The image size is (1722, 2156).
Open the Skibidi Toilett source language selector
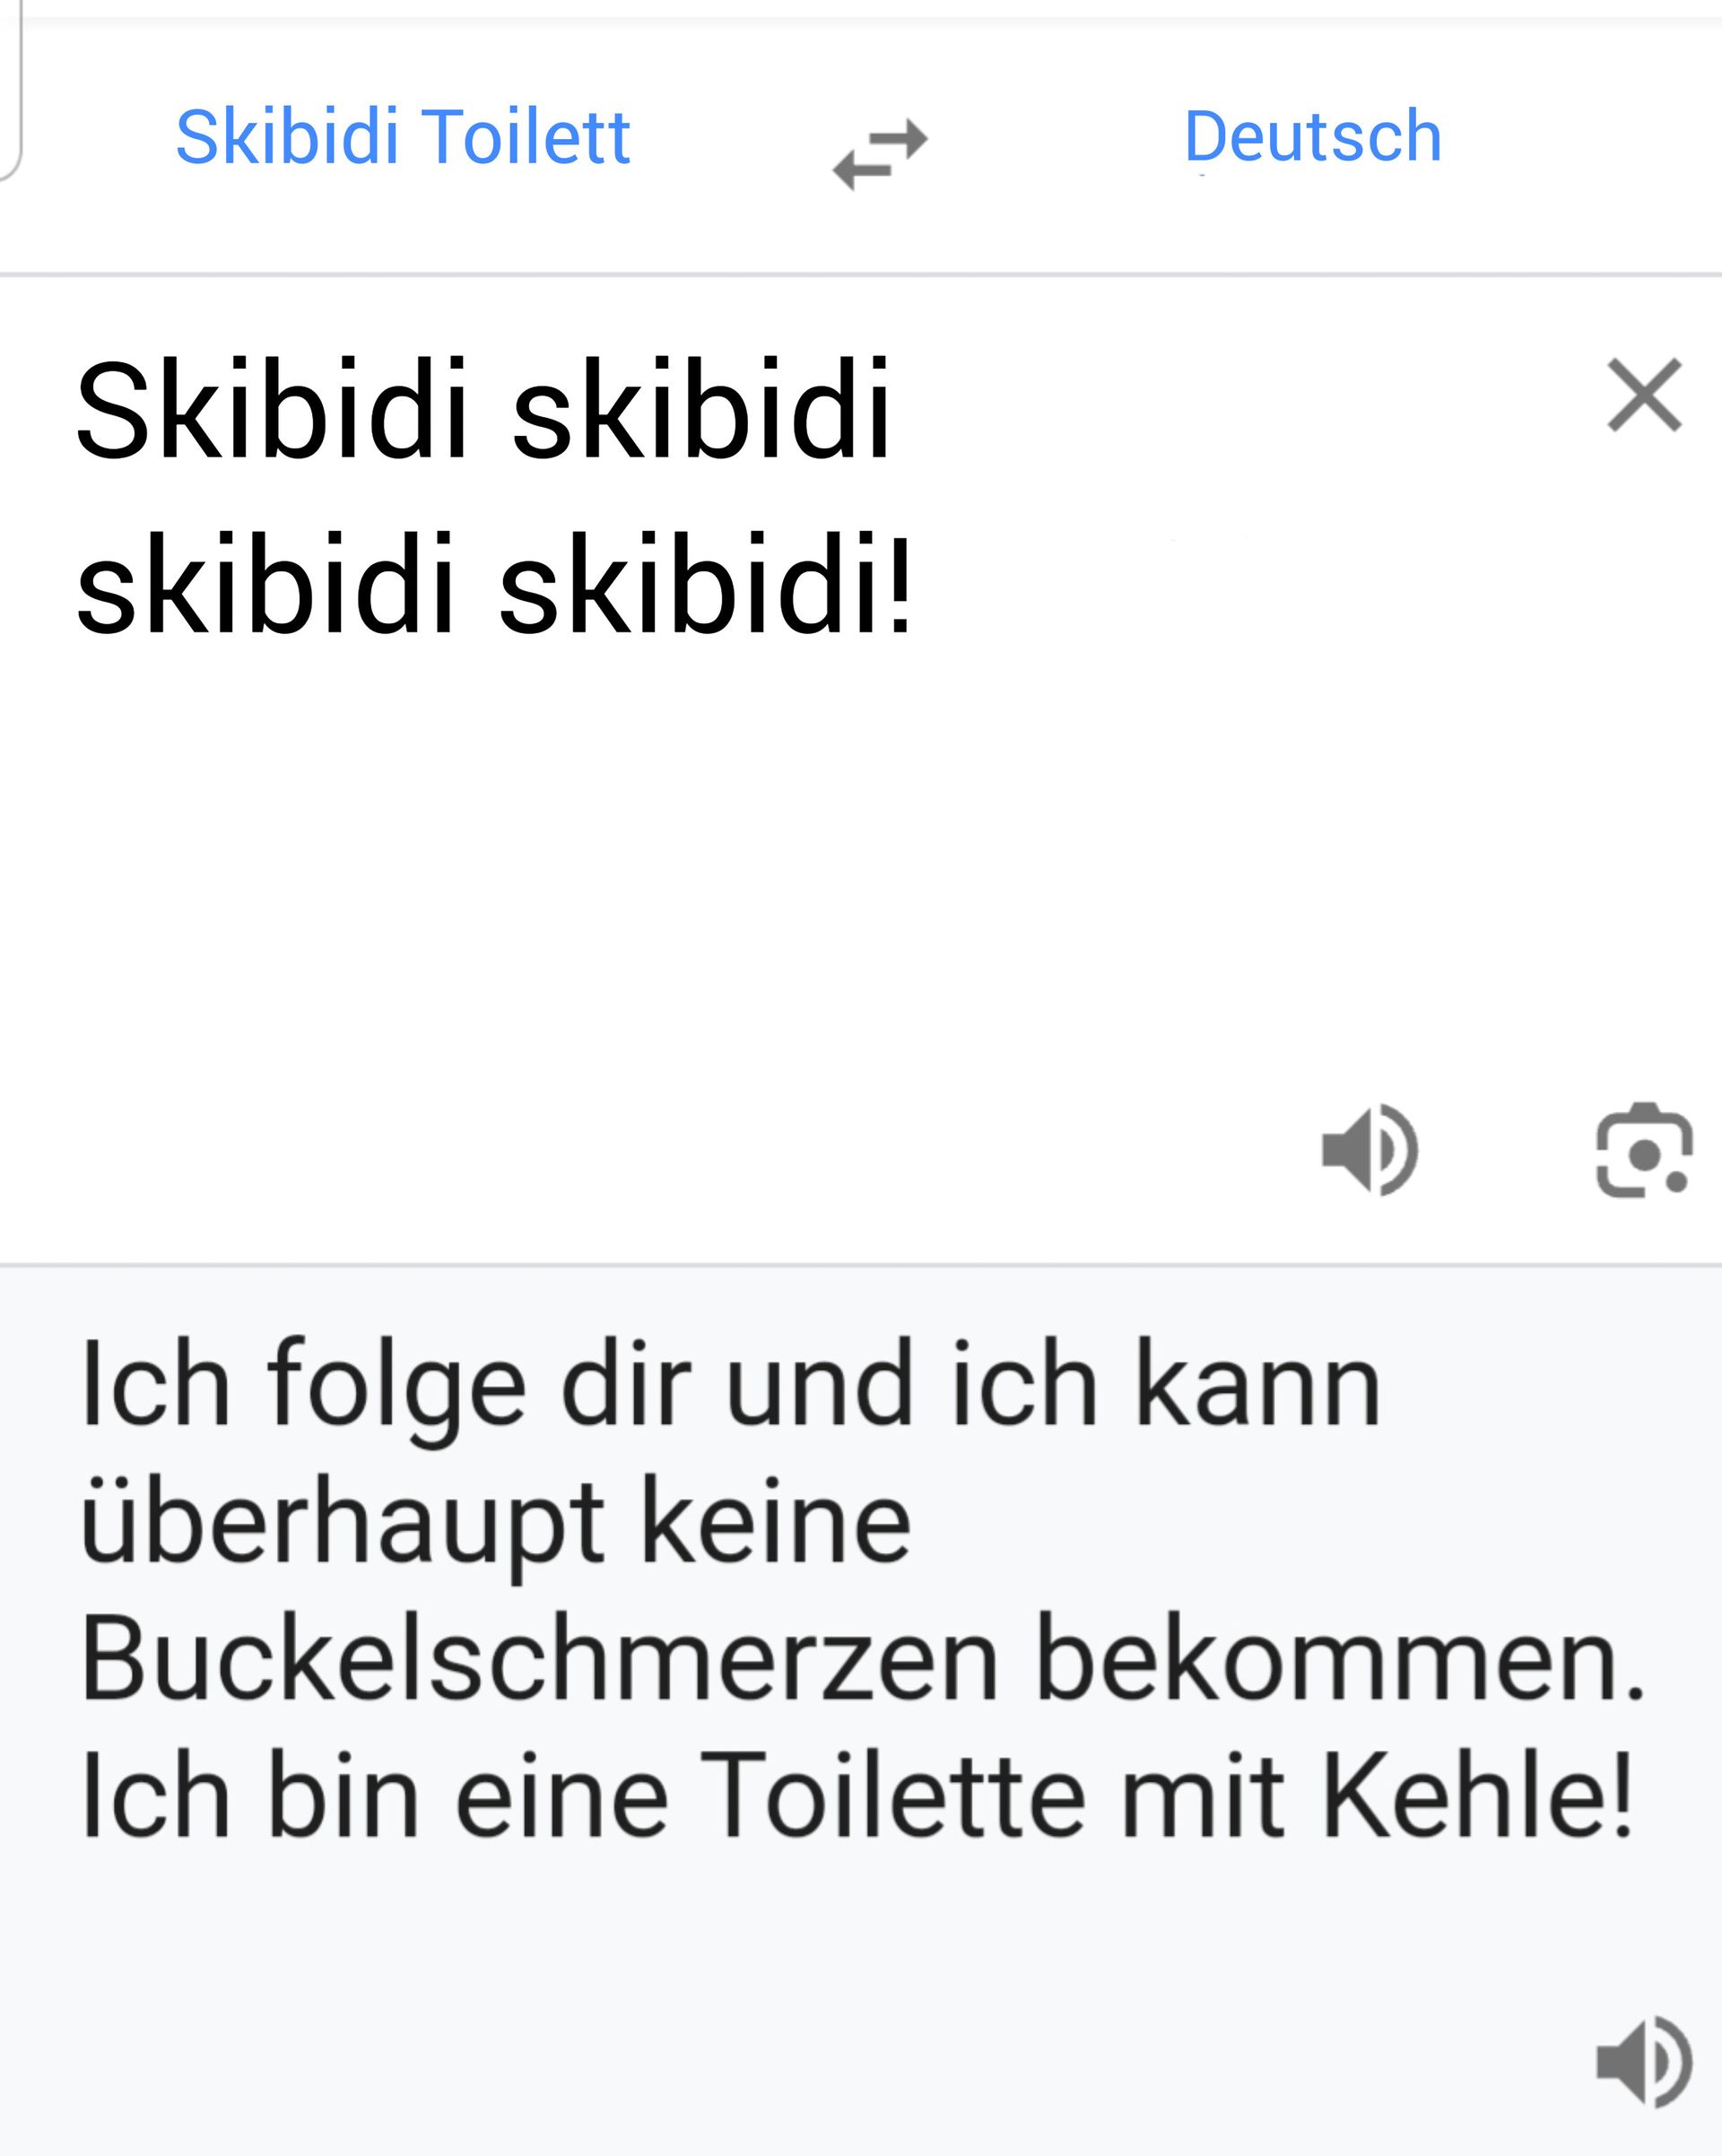(x=402, y=137)
